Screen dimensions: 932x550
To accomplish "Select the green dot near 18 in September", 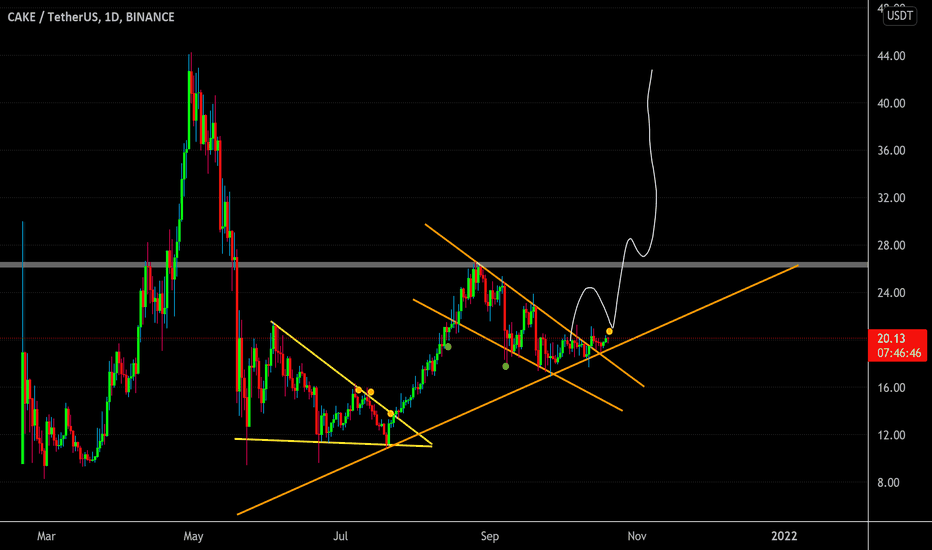I will (x=505, y=366).
